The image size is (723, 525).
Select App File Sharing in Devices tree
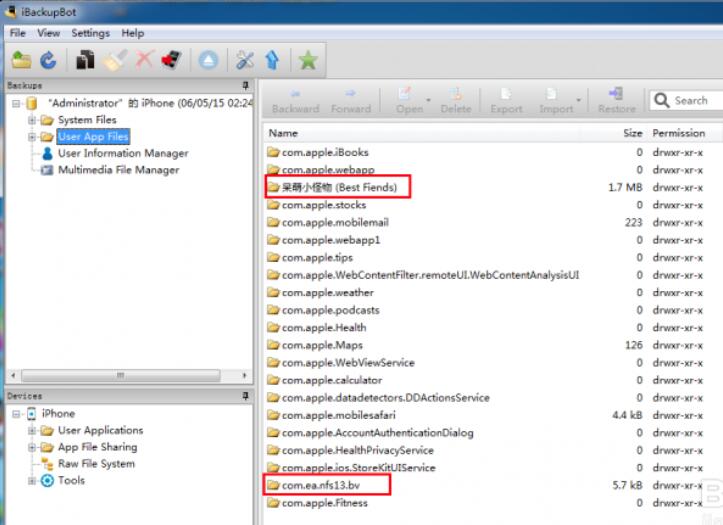97,448
